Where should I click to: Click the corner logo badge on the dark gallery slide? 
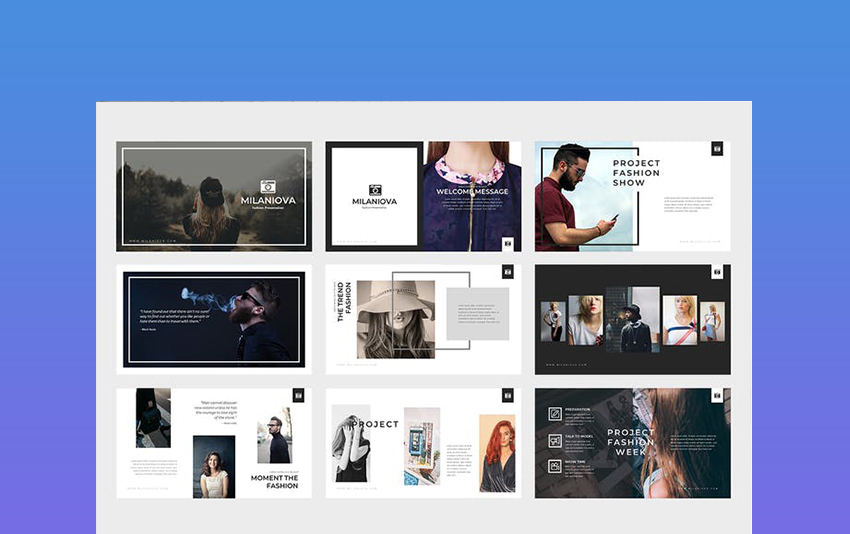[x=716, y=272]
